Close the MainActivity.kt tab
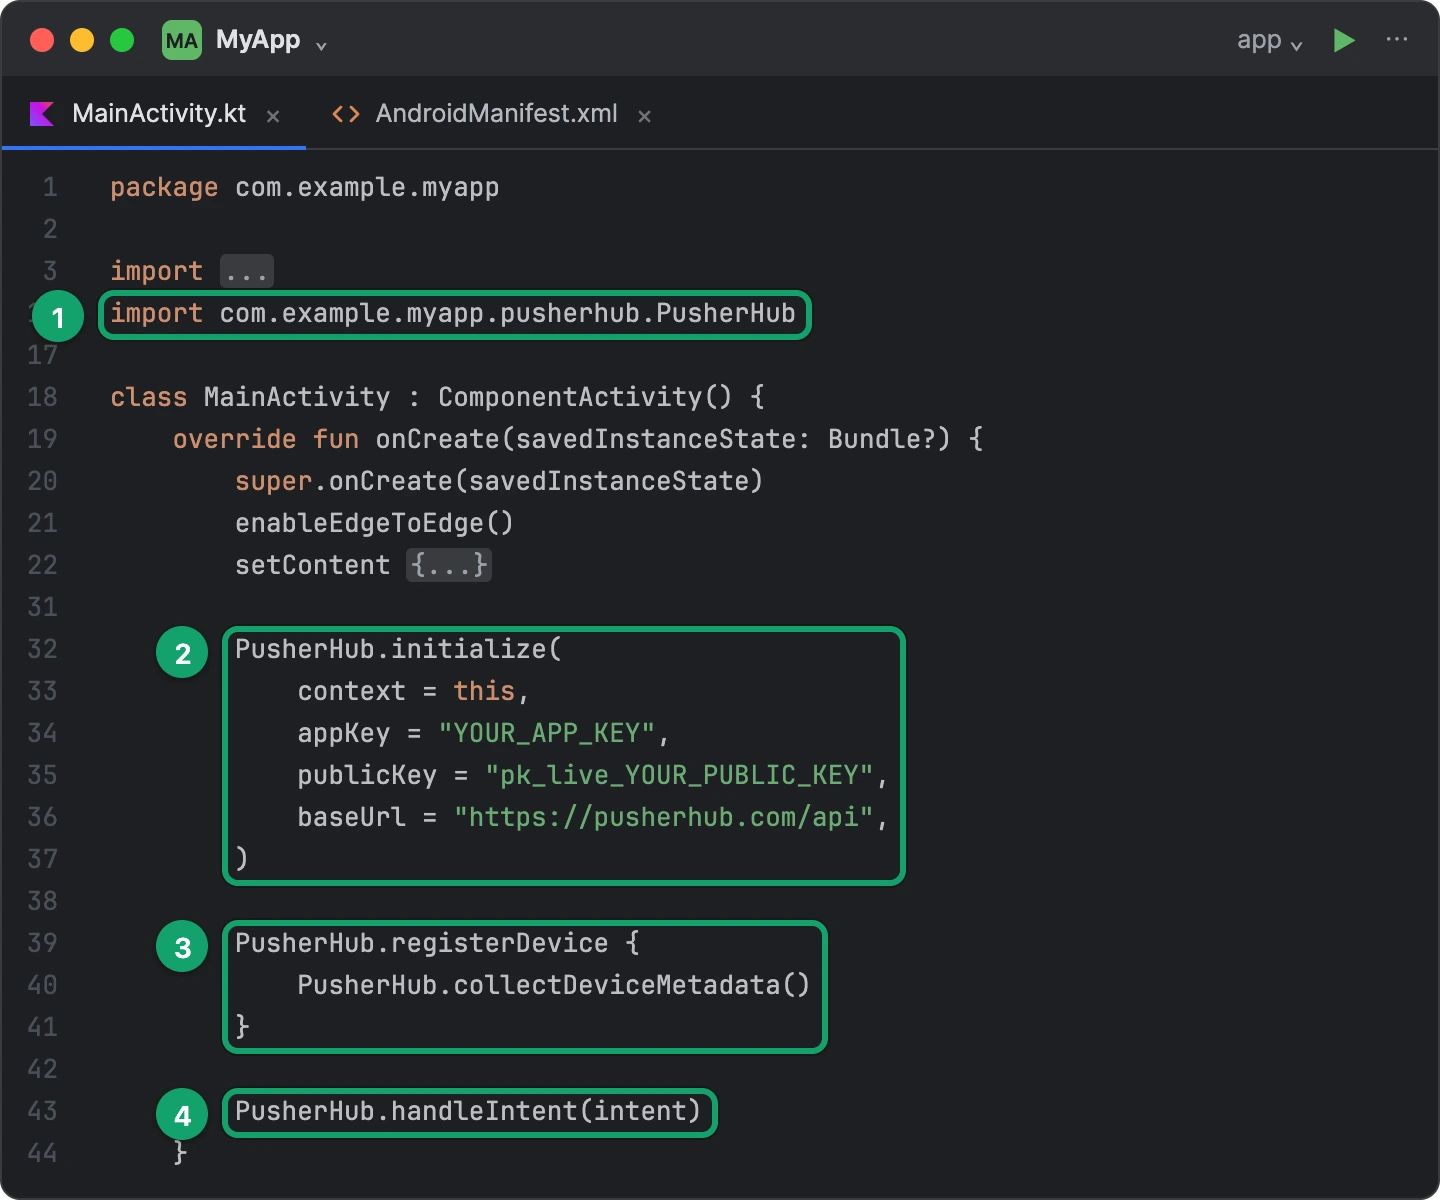This screenshot has width=1440, height=1200. click(x=273, y=116)
